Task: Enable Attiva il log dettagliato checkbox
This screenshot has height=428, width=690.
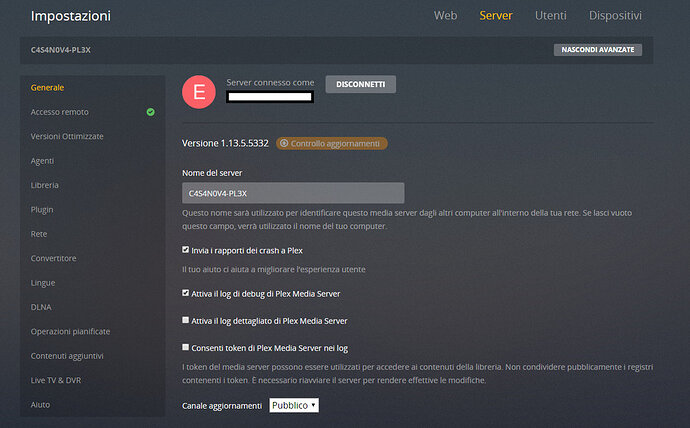Action: pos(186,320)
